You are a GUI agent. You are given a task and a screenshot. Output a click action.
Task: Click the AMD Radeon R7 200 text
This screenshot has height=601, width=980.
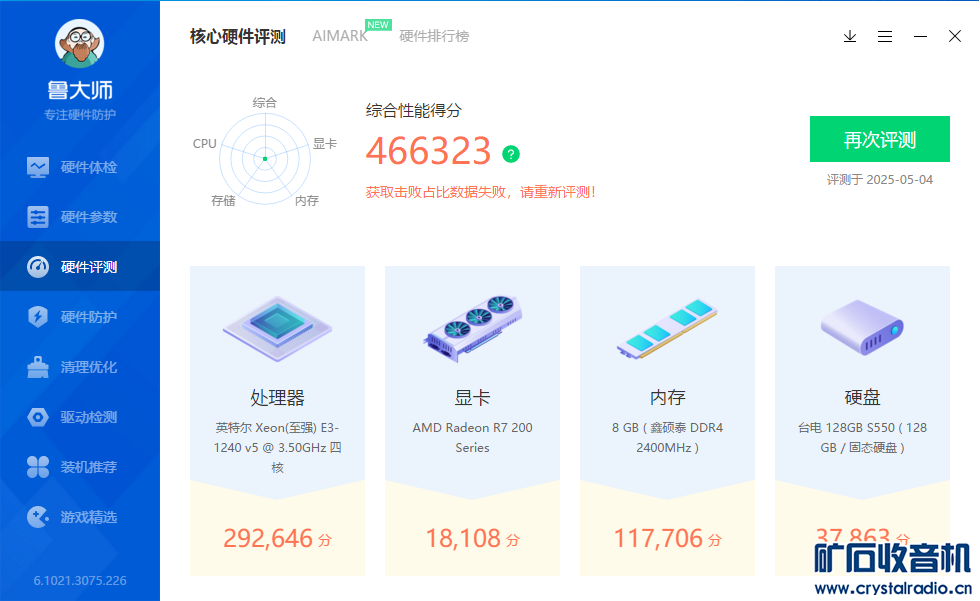472,437
